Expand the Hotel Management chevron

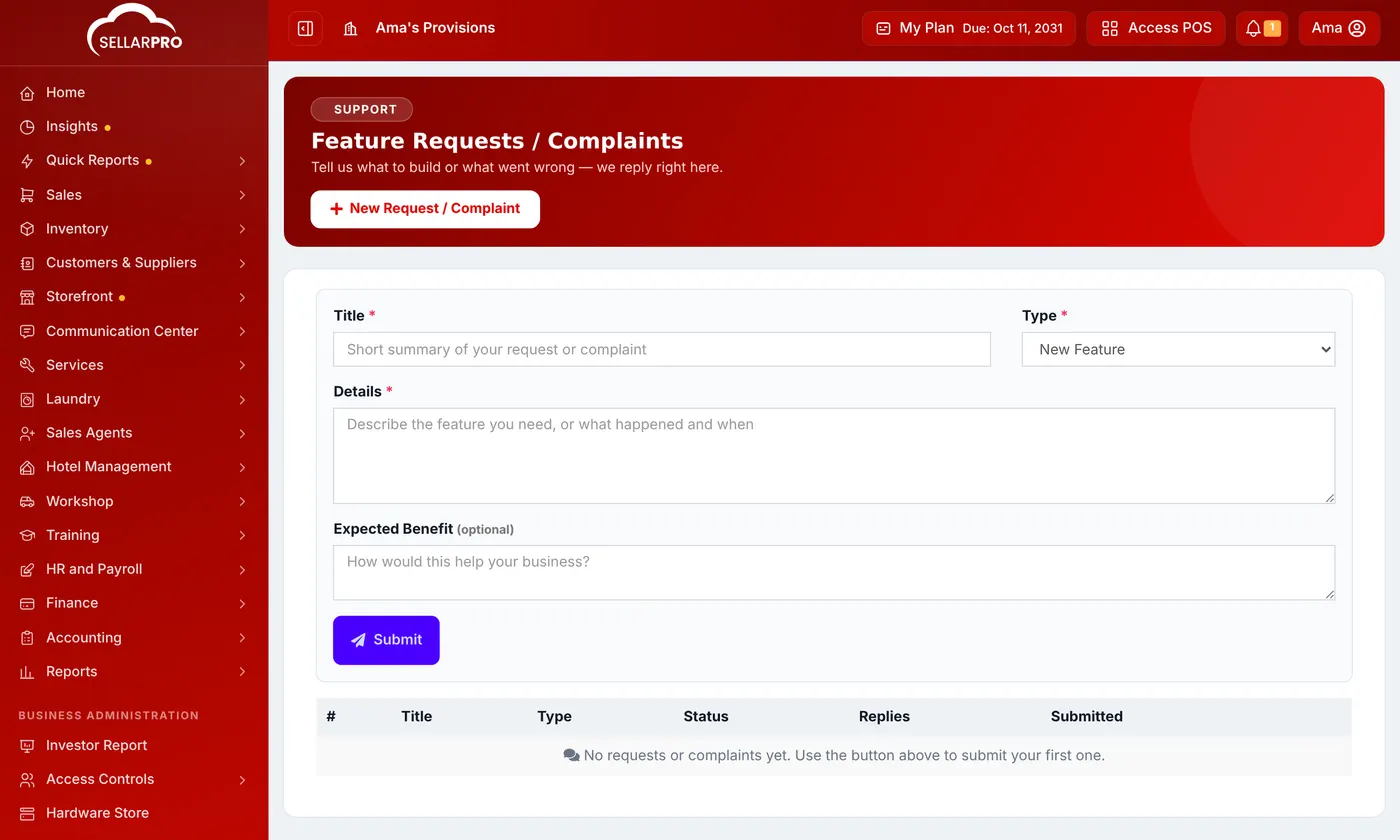click(x=242, y=467)
